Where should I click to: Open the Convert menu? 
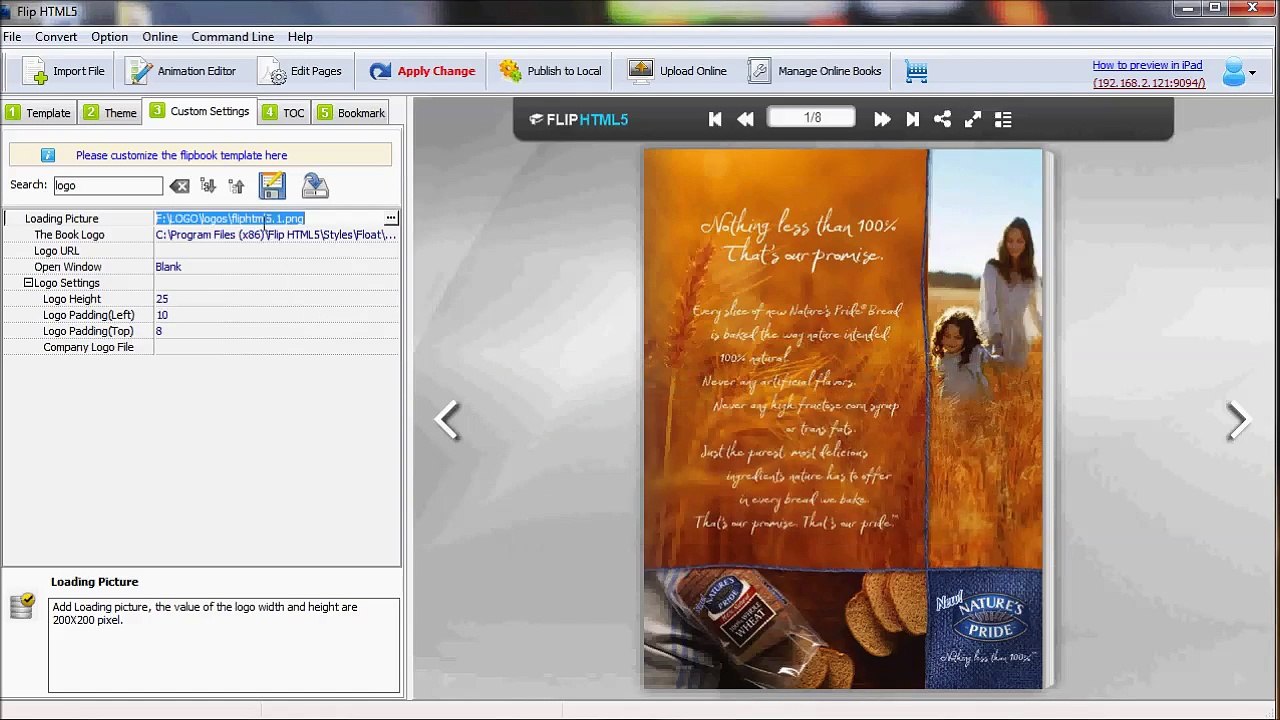pyautogui.click(x=56, y=37)
